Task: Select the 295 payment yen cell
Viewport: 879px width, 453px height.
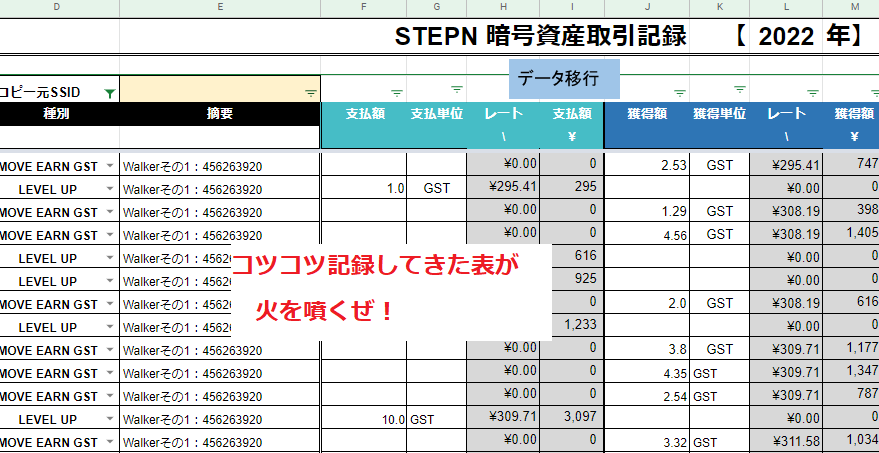Action: [572, 187]
